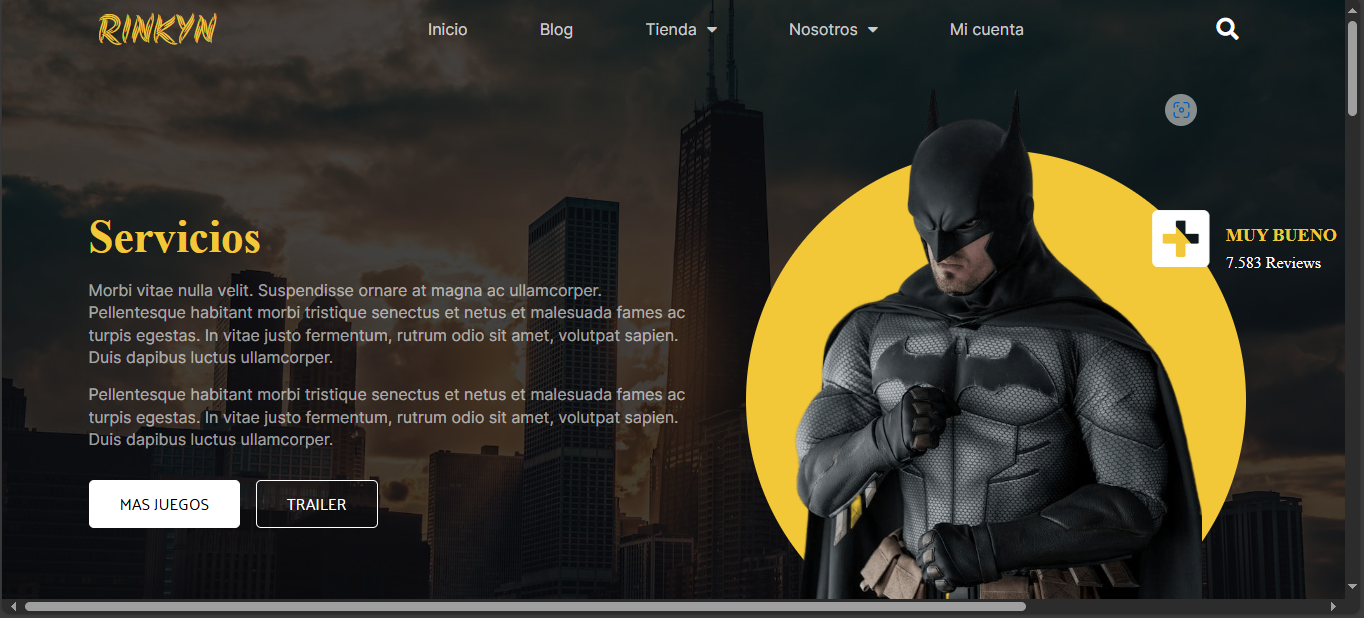Expand the Nosotros dropdown arrow
This screenshot has width=1364, height=618.
click(873, 30)
